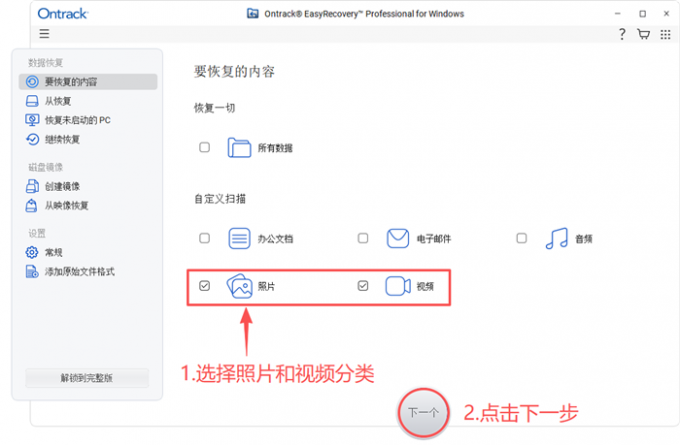Click the 音频 music note icon
Screen dimensions: 680x445
pyautogui.click(x=557, y=238)
